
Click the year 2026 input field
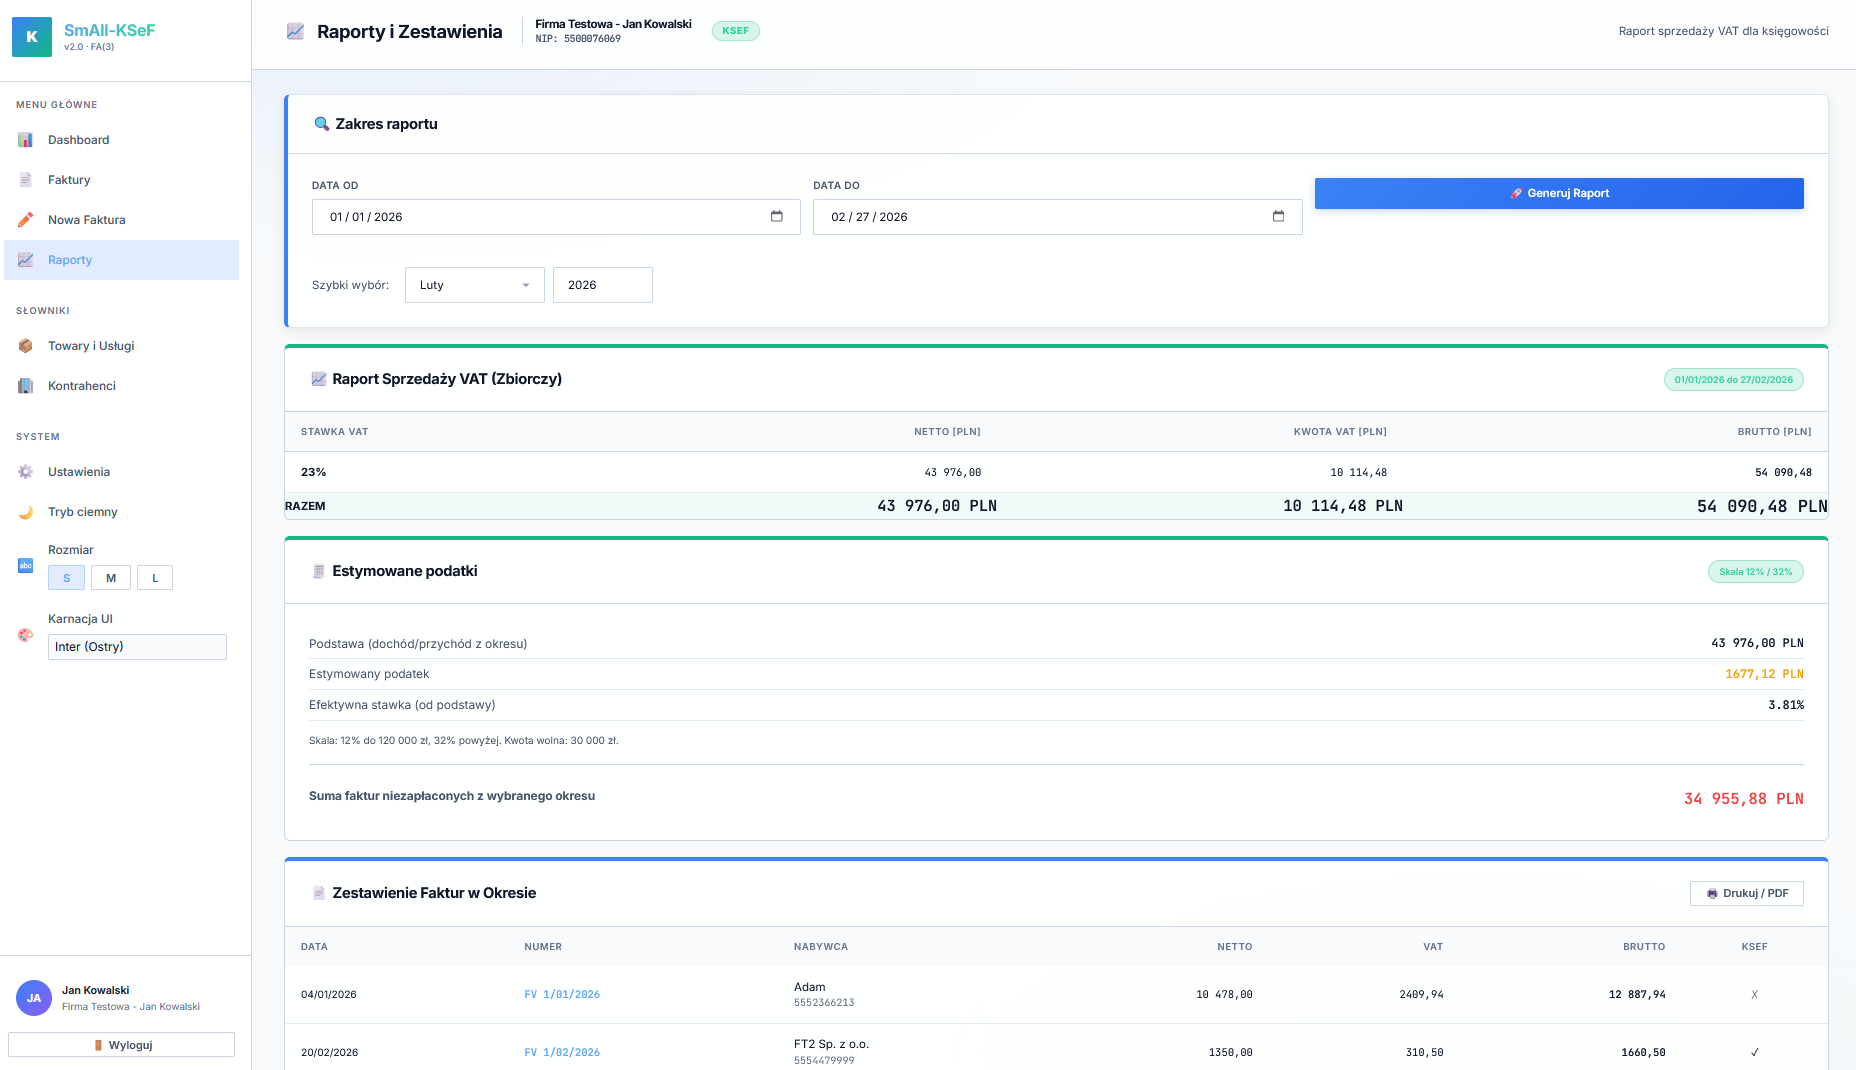pyautogui.click(x=602, y=285)
